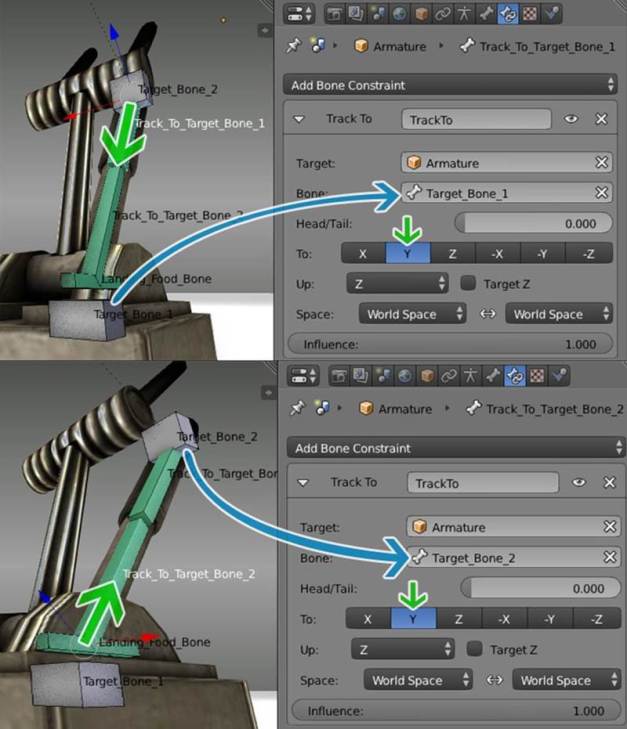The width and height of the screenshot is (627, 729).
Task: Open Up axis dropdown in Target_Bone_2 constraint
Action: tap(403, 649)
